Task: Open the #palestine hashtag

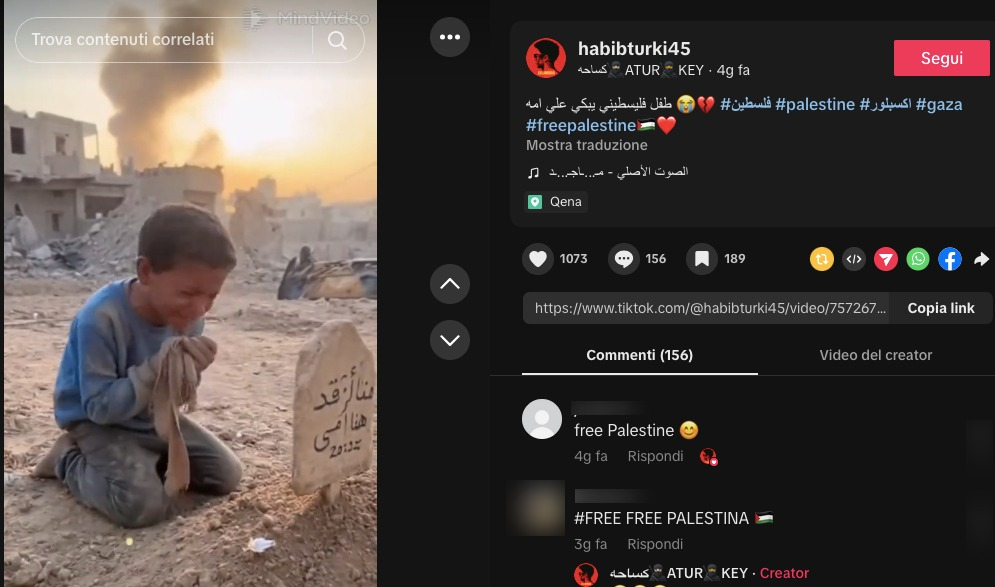Action: [x=815, y=104]
